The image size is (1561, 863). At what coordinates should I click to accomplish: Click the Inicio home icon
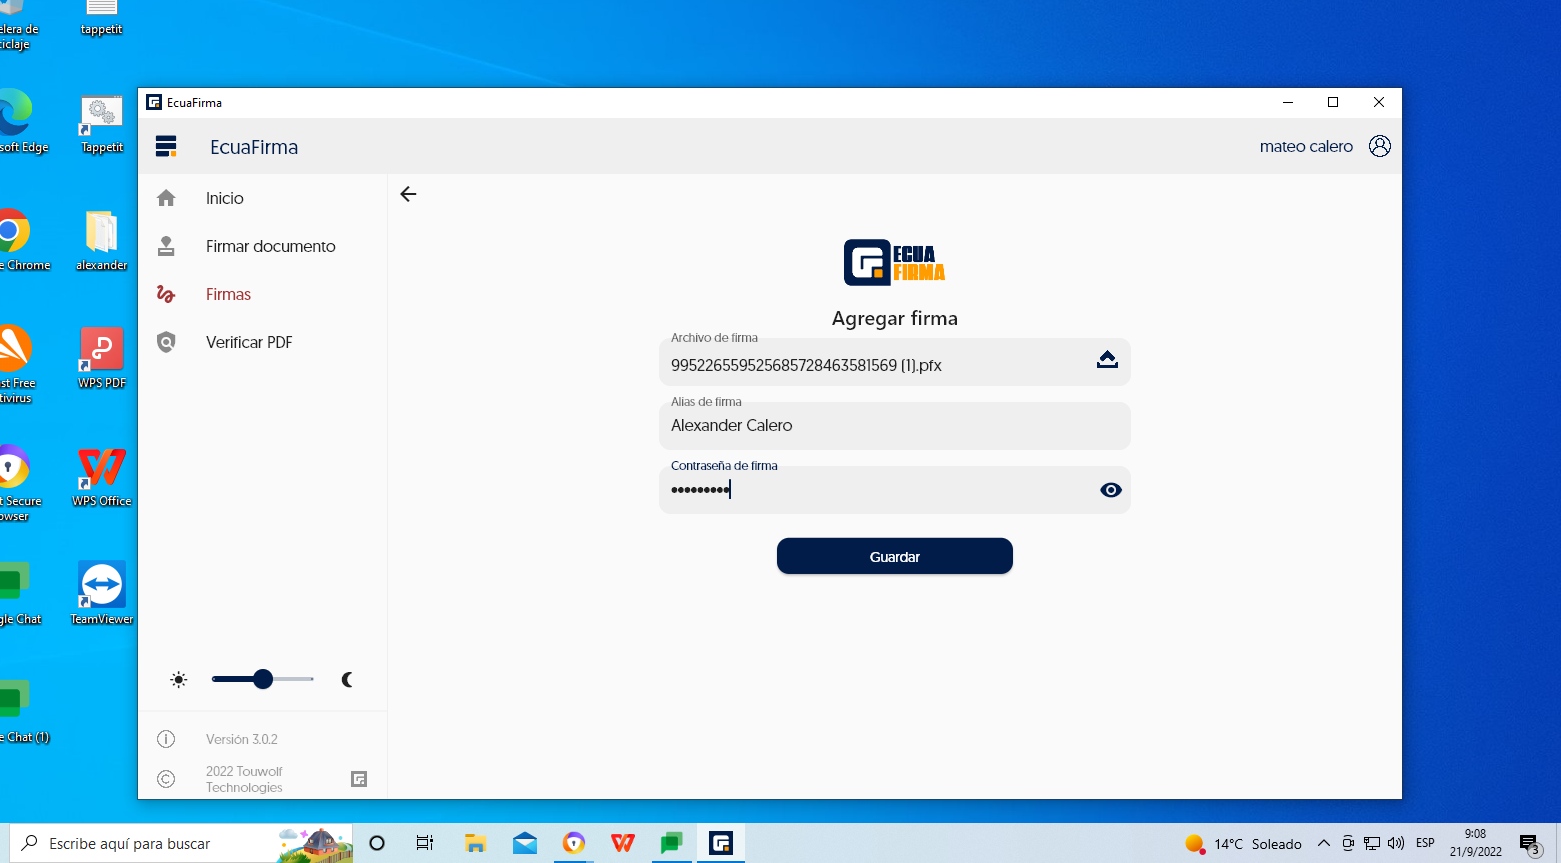coord(166,198)
